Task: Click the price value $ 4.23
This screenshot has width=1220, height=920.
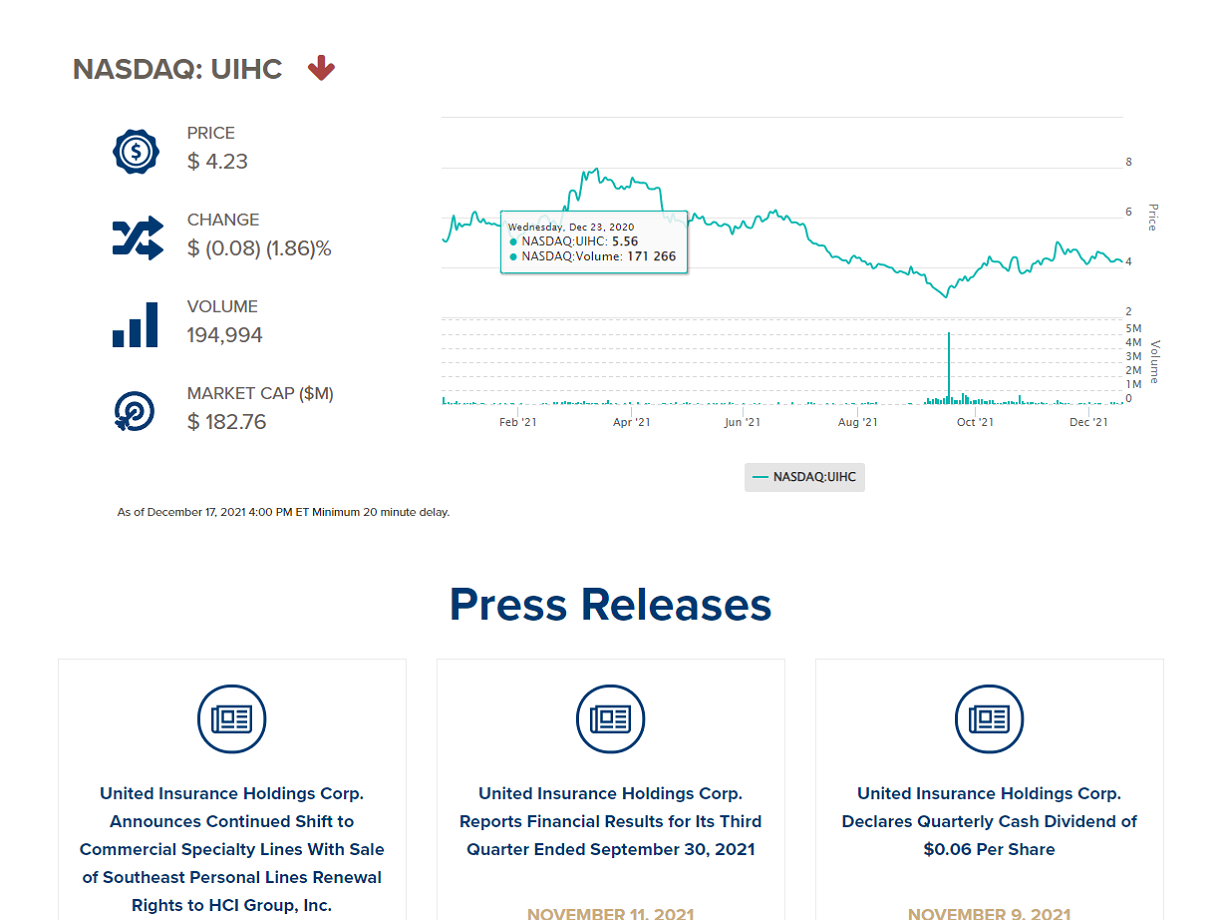Action: (x=217, y=161)
